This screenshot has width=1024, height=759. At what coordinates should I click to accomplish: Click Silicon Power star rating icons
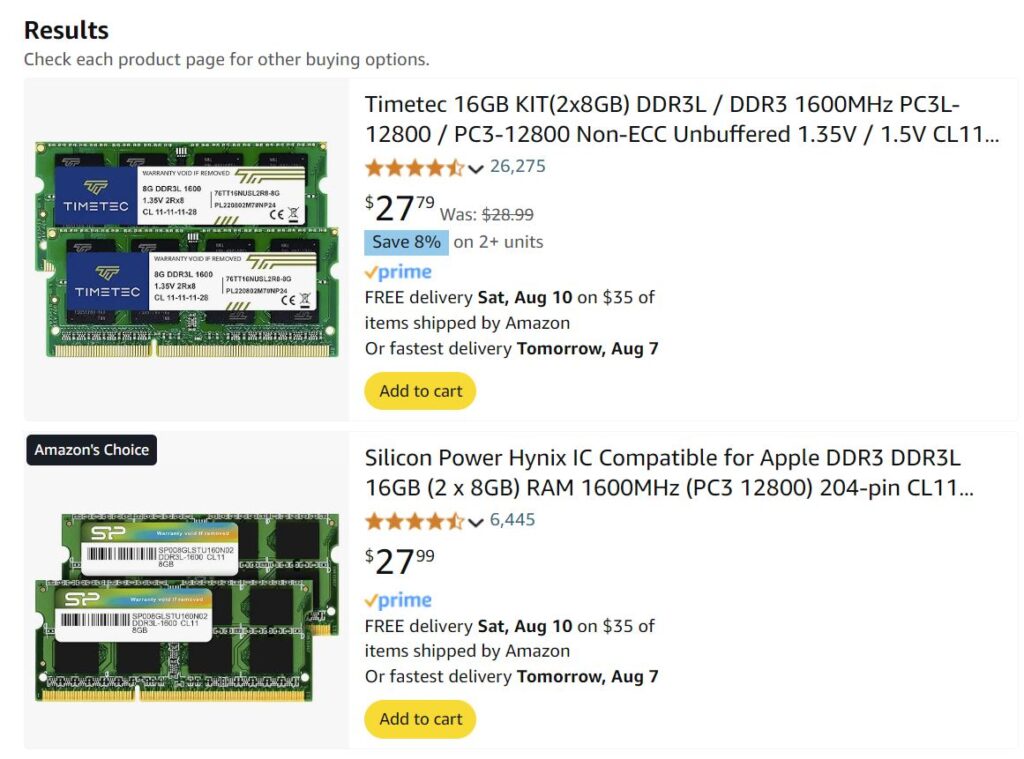pyautogui.click(x=414, y=521)
